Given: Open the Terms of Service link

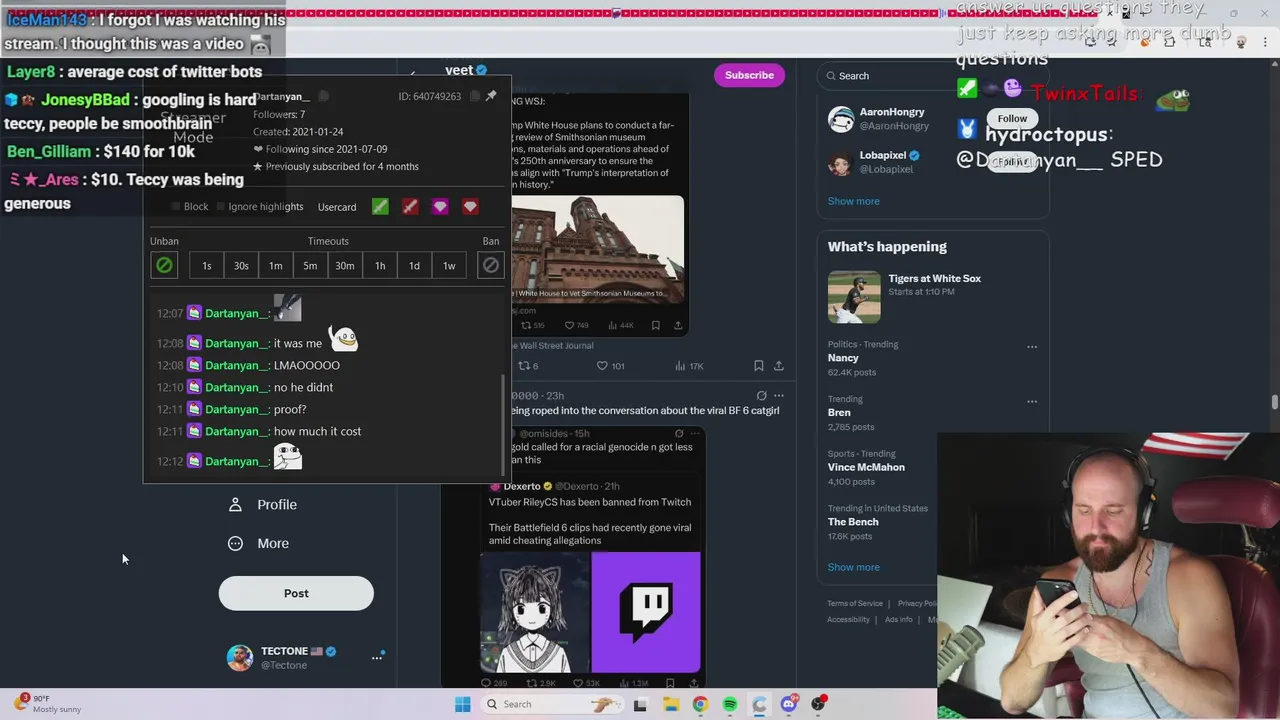Looking at the screenshot, I should 855,604.
